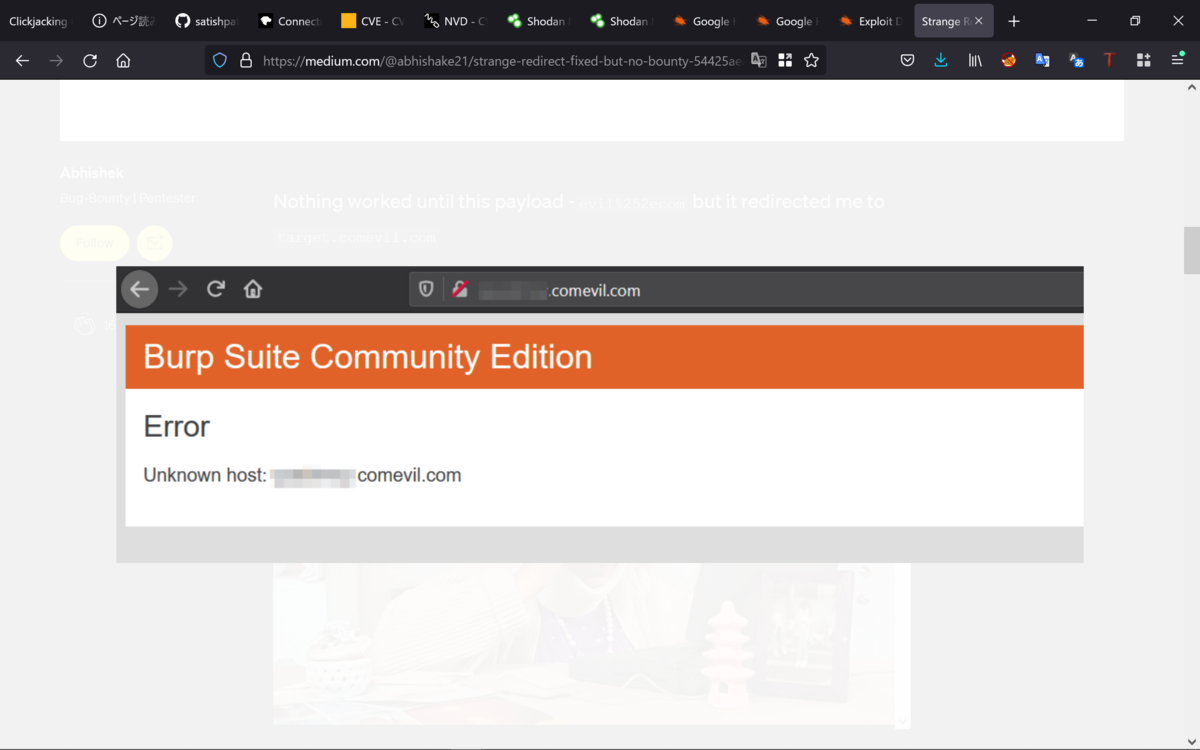Switch to the satishpa GitHub tab

pyautogui.click(x=206, y=21)
